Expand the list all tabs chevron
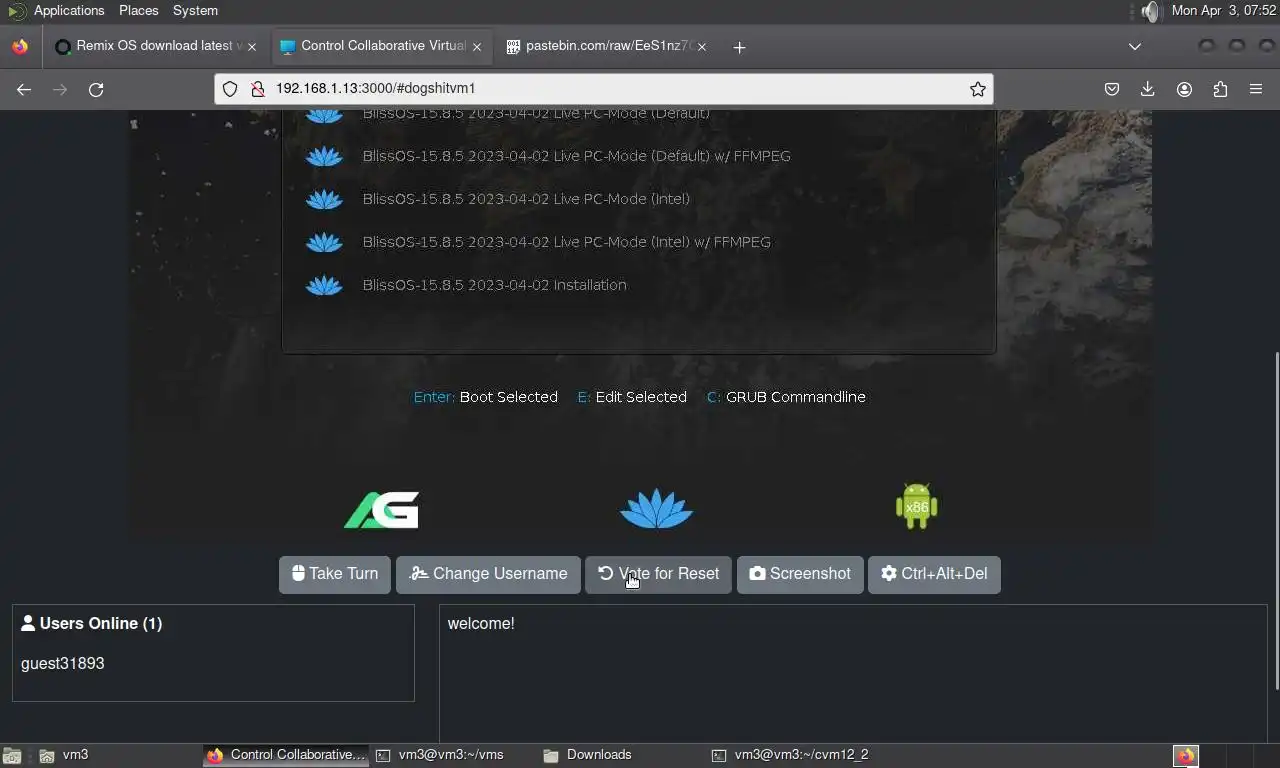The image size is (1280, 768). pos(1134,47)
